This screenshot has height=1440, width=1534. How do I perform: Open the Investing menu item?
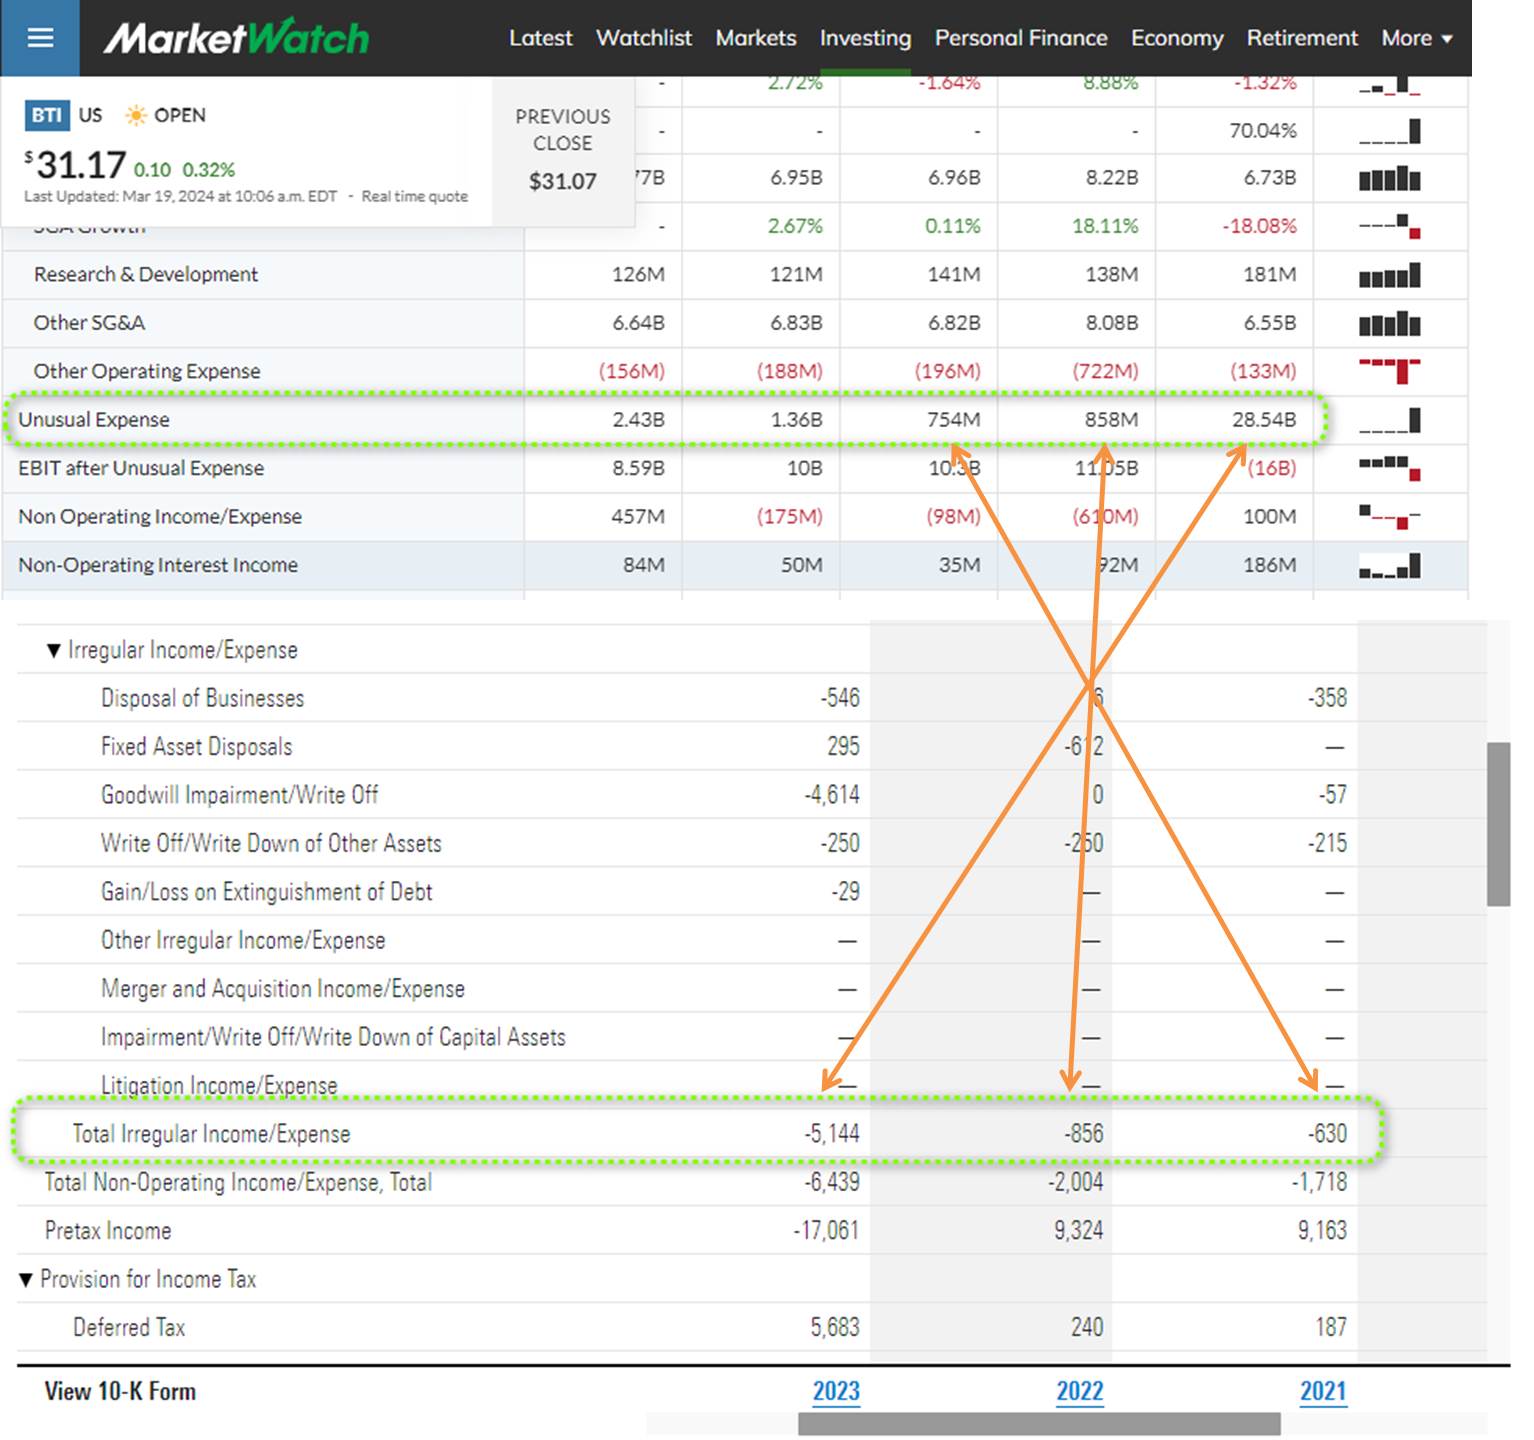pos(865,38)
